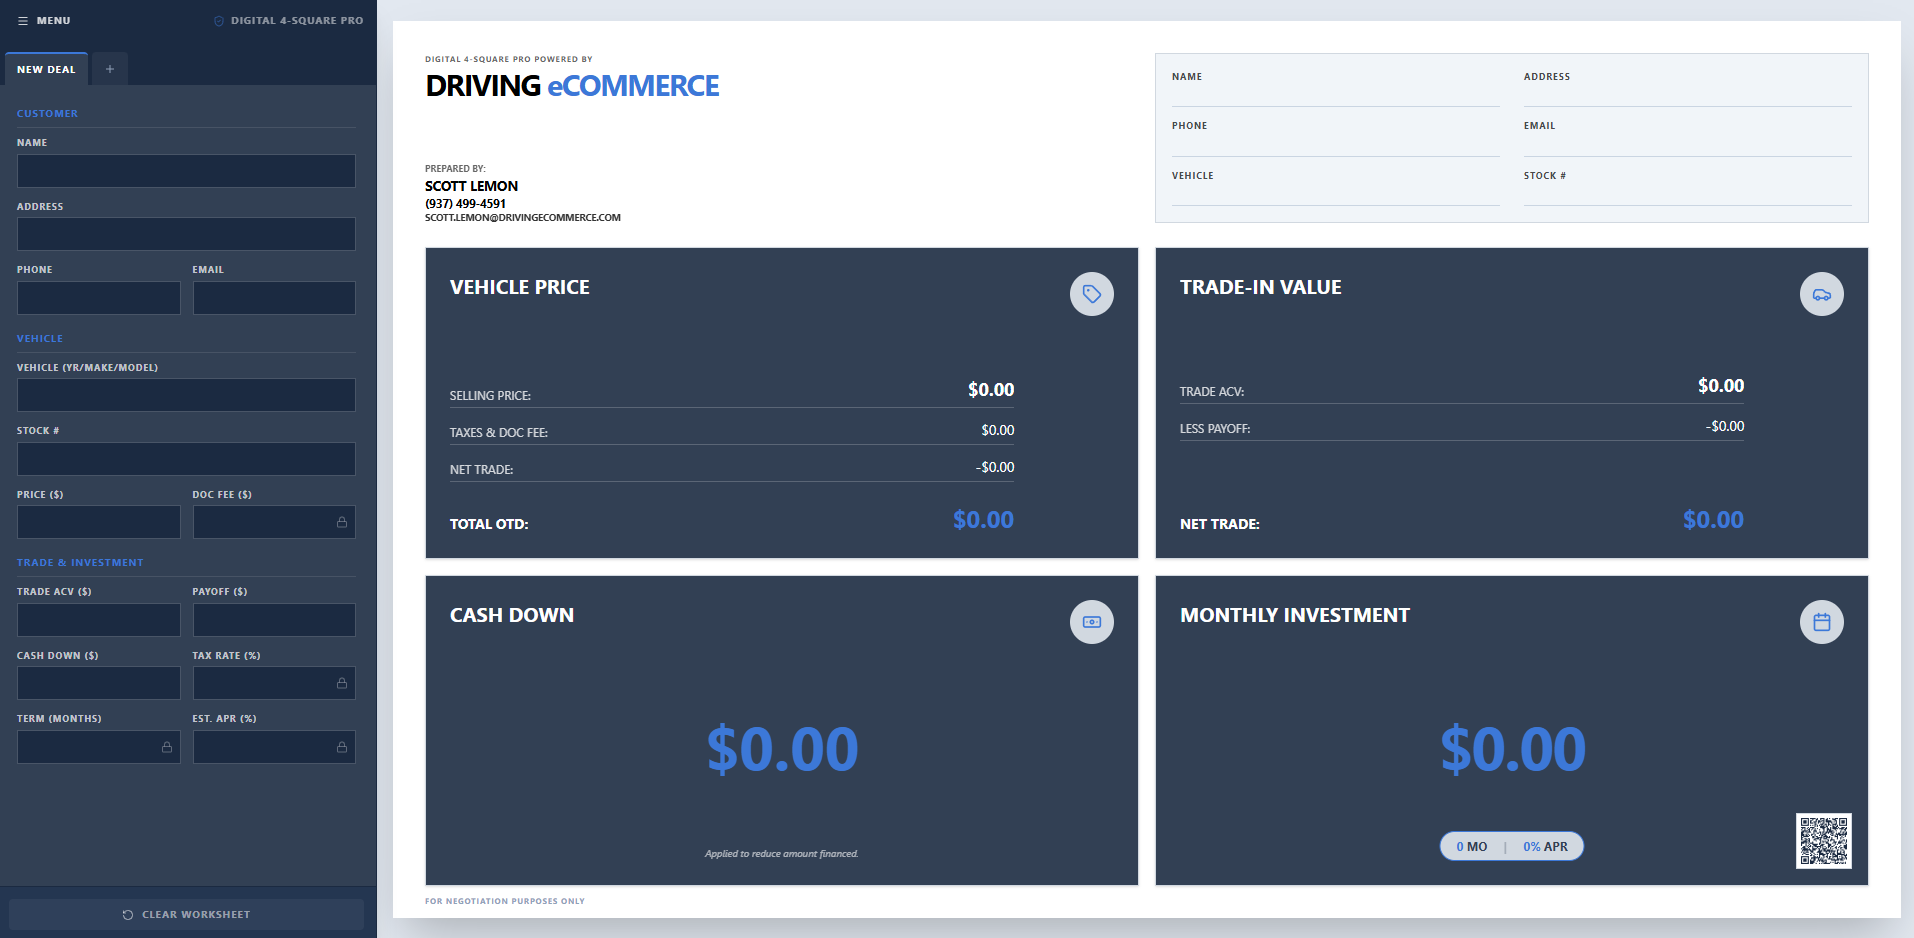Focus the Email input field

[274, 298]
